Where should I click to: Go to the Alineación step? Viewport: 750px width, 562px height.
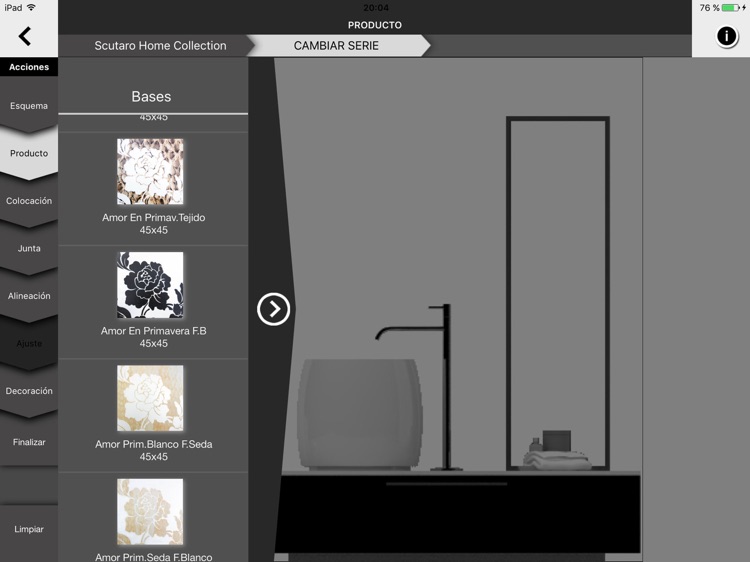[x=29, y=296]
